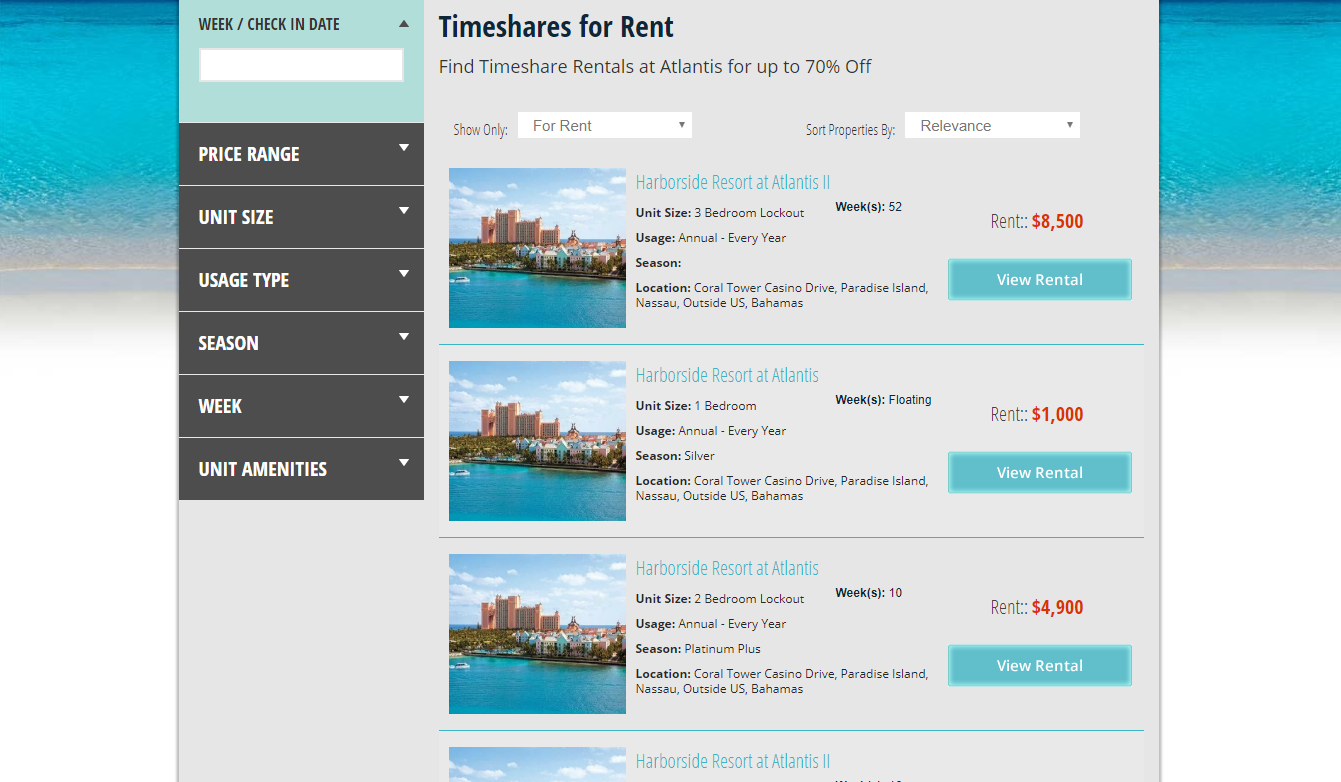View Rental for the $8,500 listing
This screenshot has width=1341, height=782.
(1040, 280)
